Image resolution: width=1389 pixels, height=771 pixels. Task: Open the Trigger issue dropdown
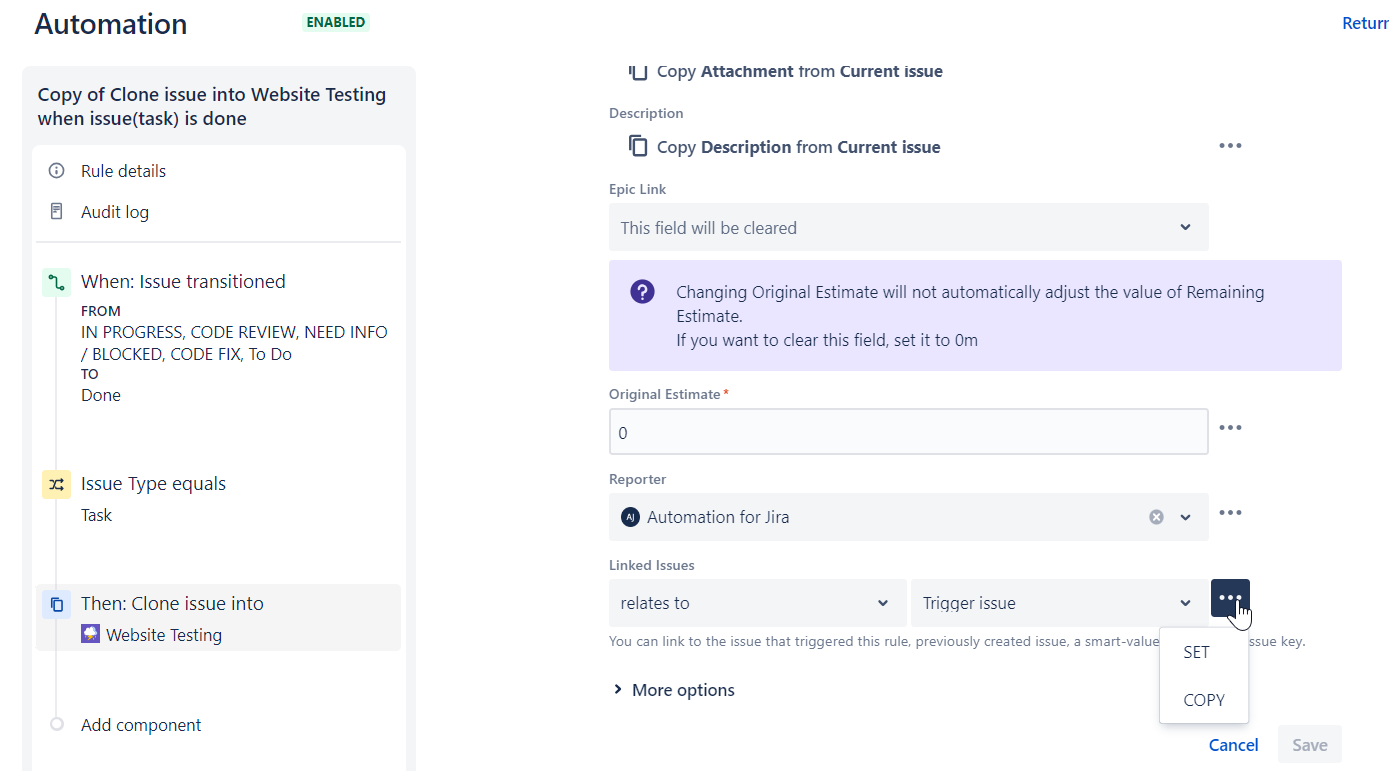pyautogui.click(x=1059, y=603)
